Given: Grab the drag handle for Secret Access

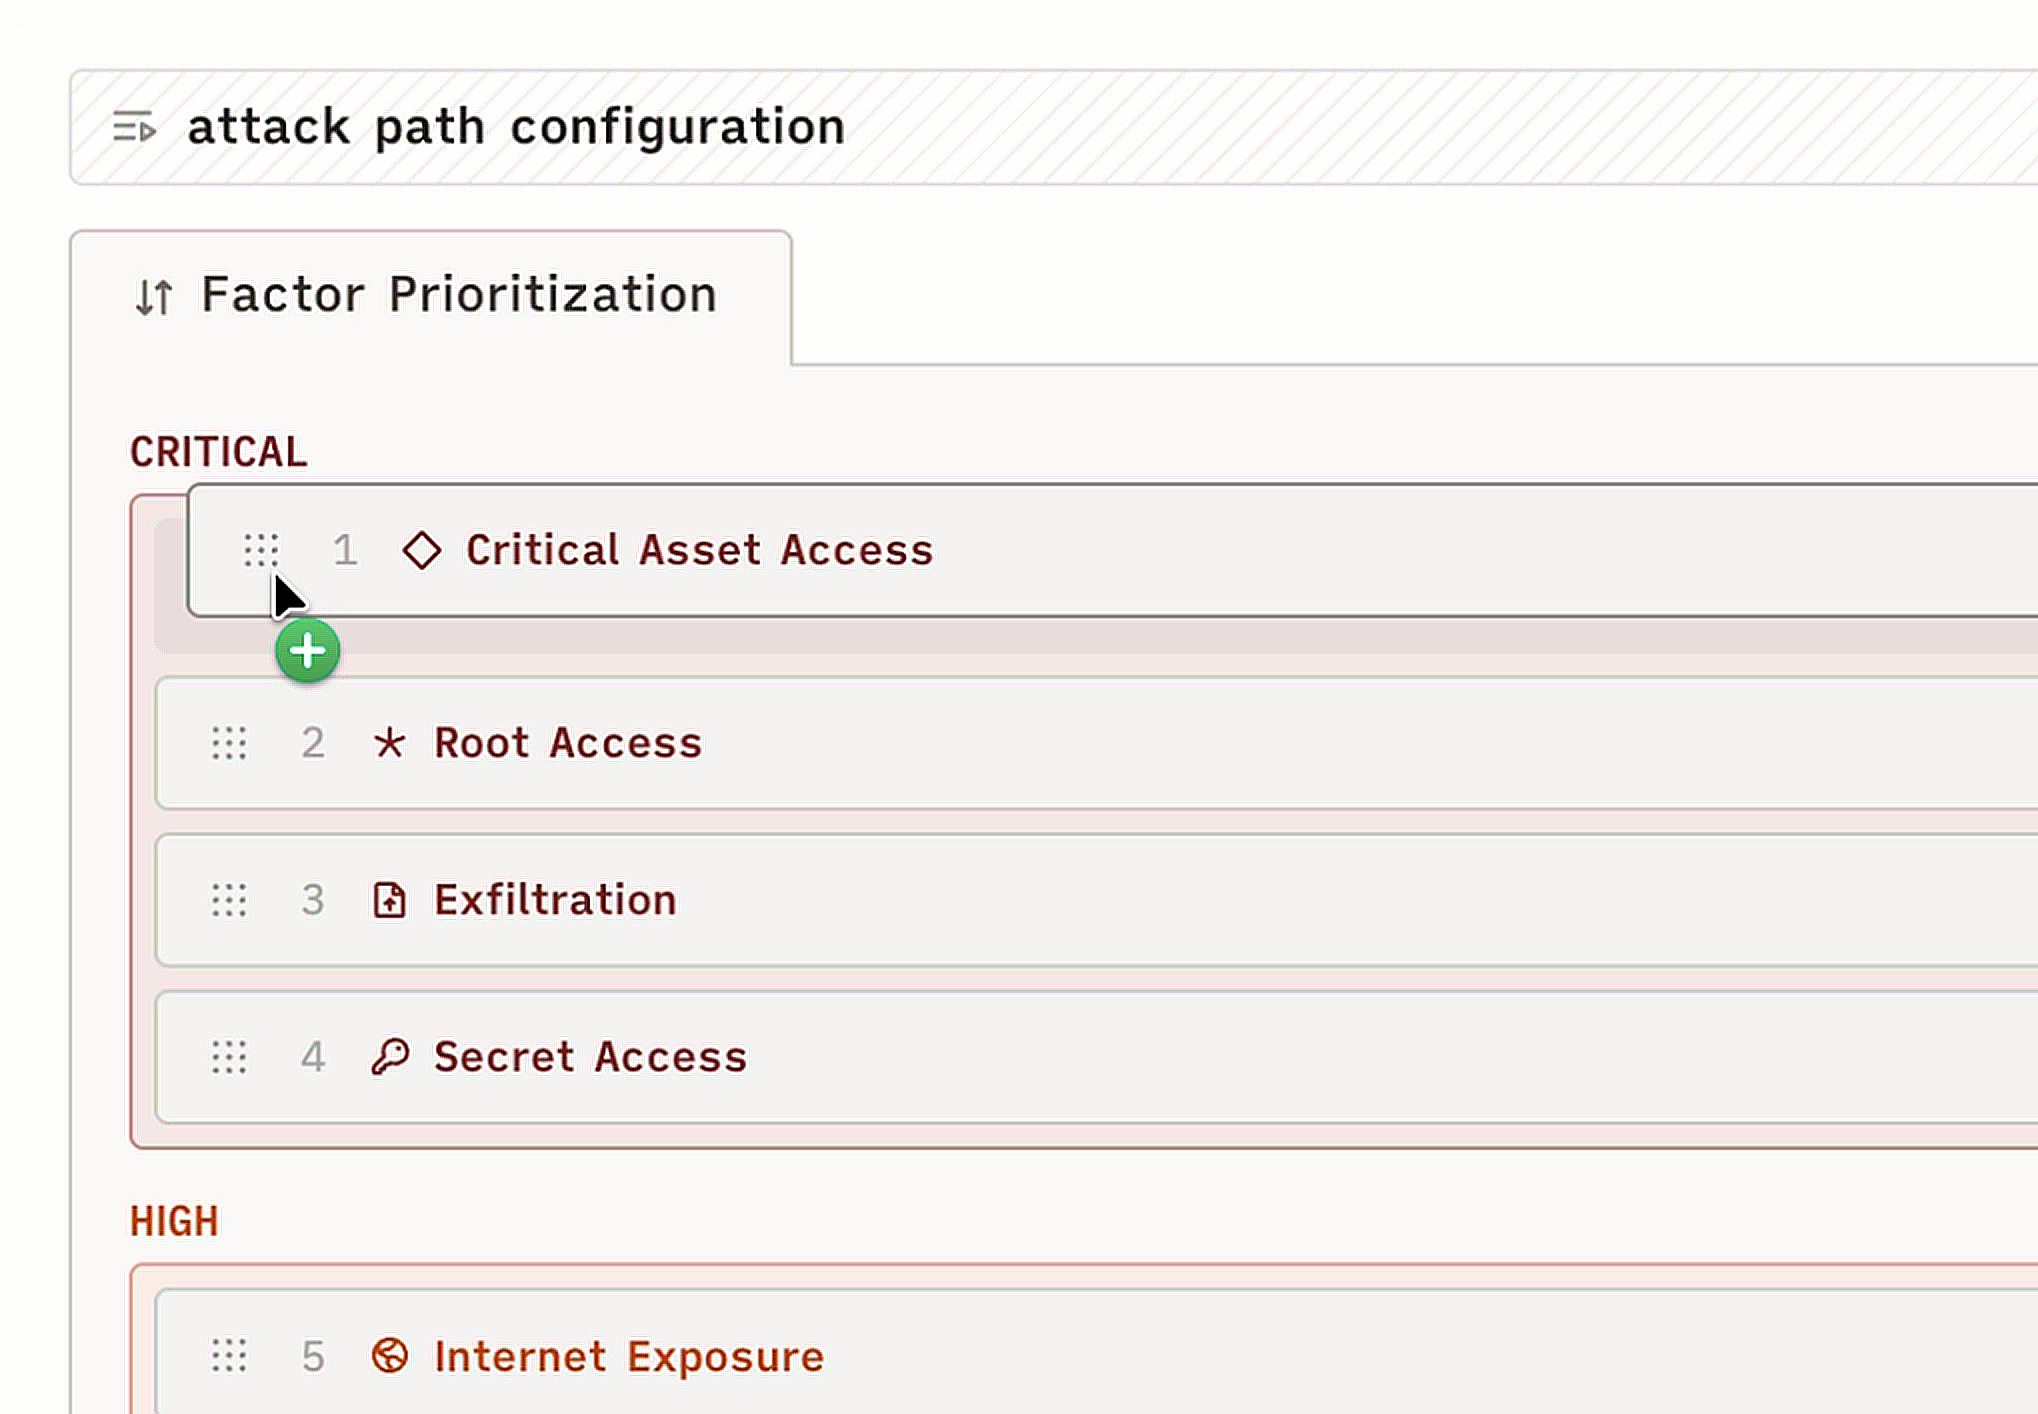Looking at the screenshot, I should pyautogui.click(x=229, y=1057).
